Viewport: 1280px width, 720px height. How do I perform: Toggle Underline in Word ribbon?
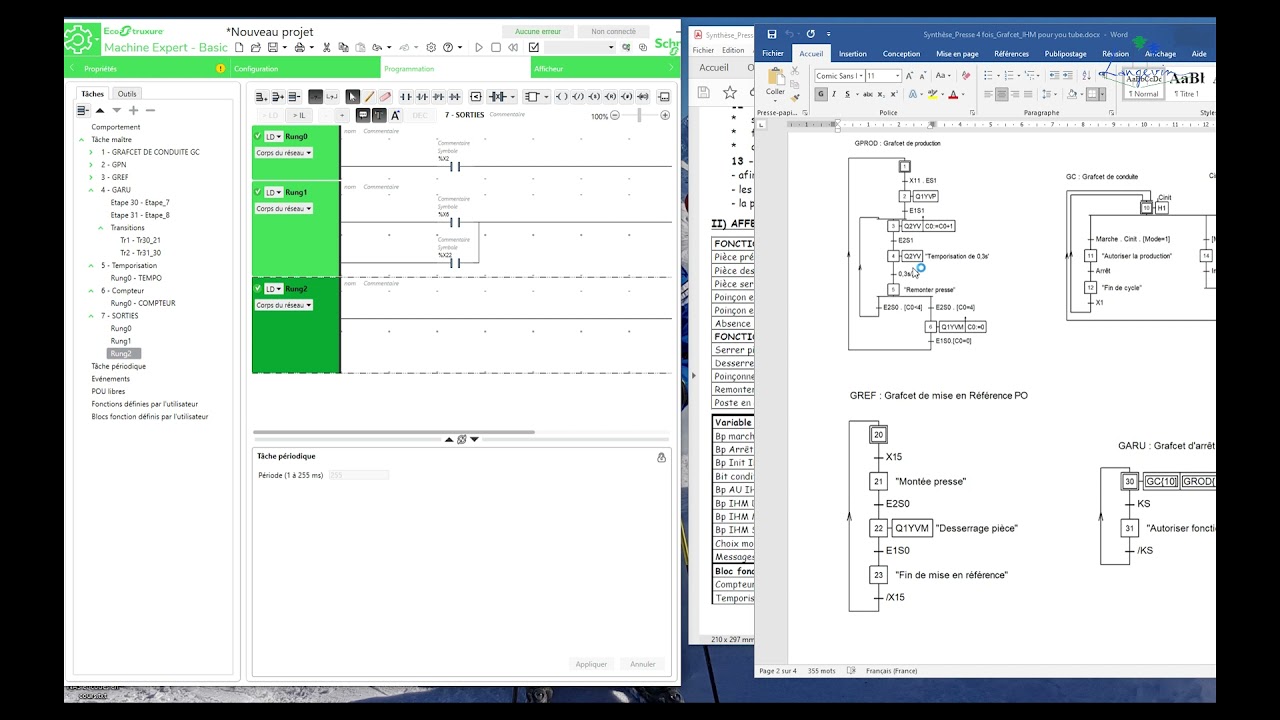pyautogui.click(x=847, y=94)
